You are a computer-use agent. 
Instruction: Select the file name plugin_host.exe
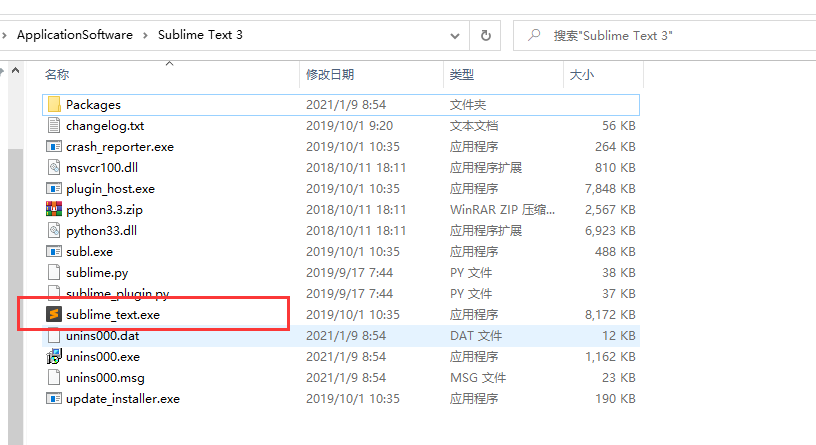[110, 189]
